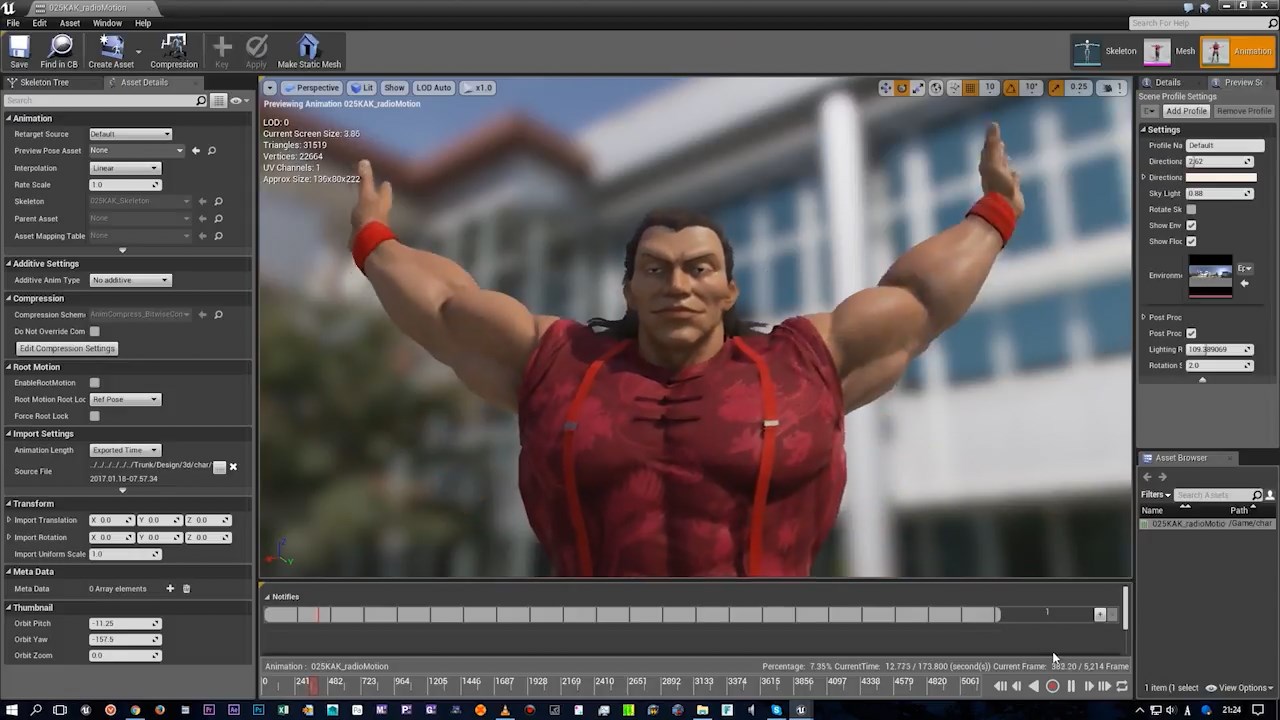Click the Create Asset toolbar icon
The width and height of the screenshot is (1280, 720).
111,46
